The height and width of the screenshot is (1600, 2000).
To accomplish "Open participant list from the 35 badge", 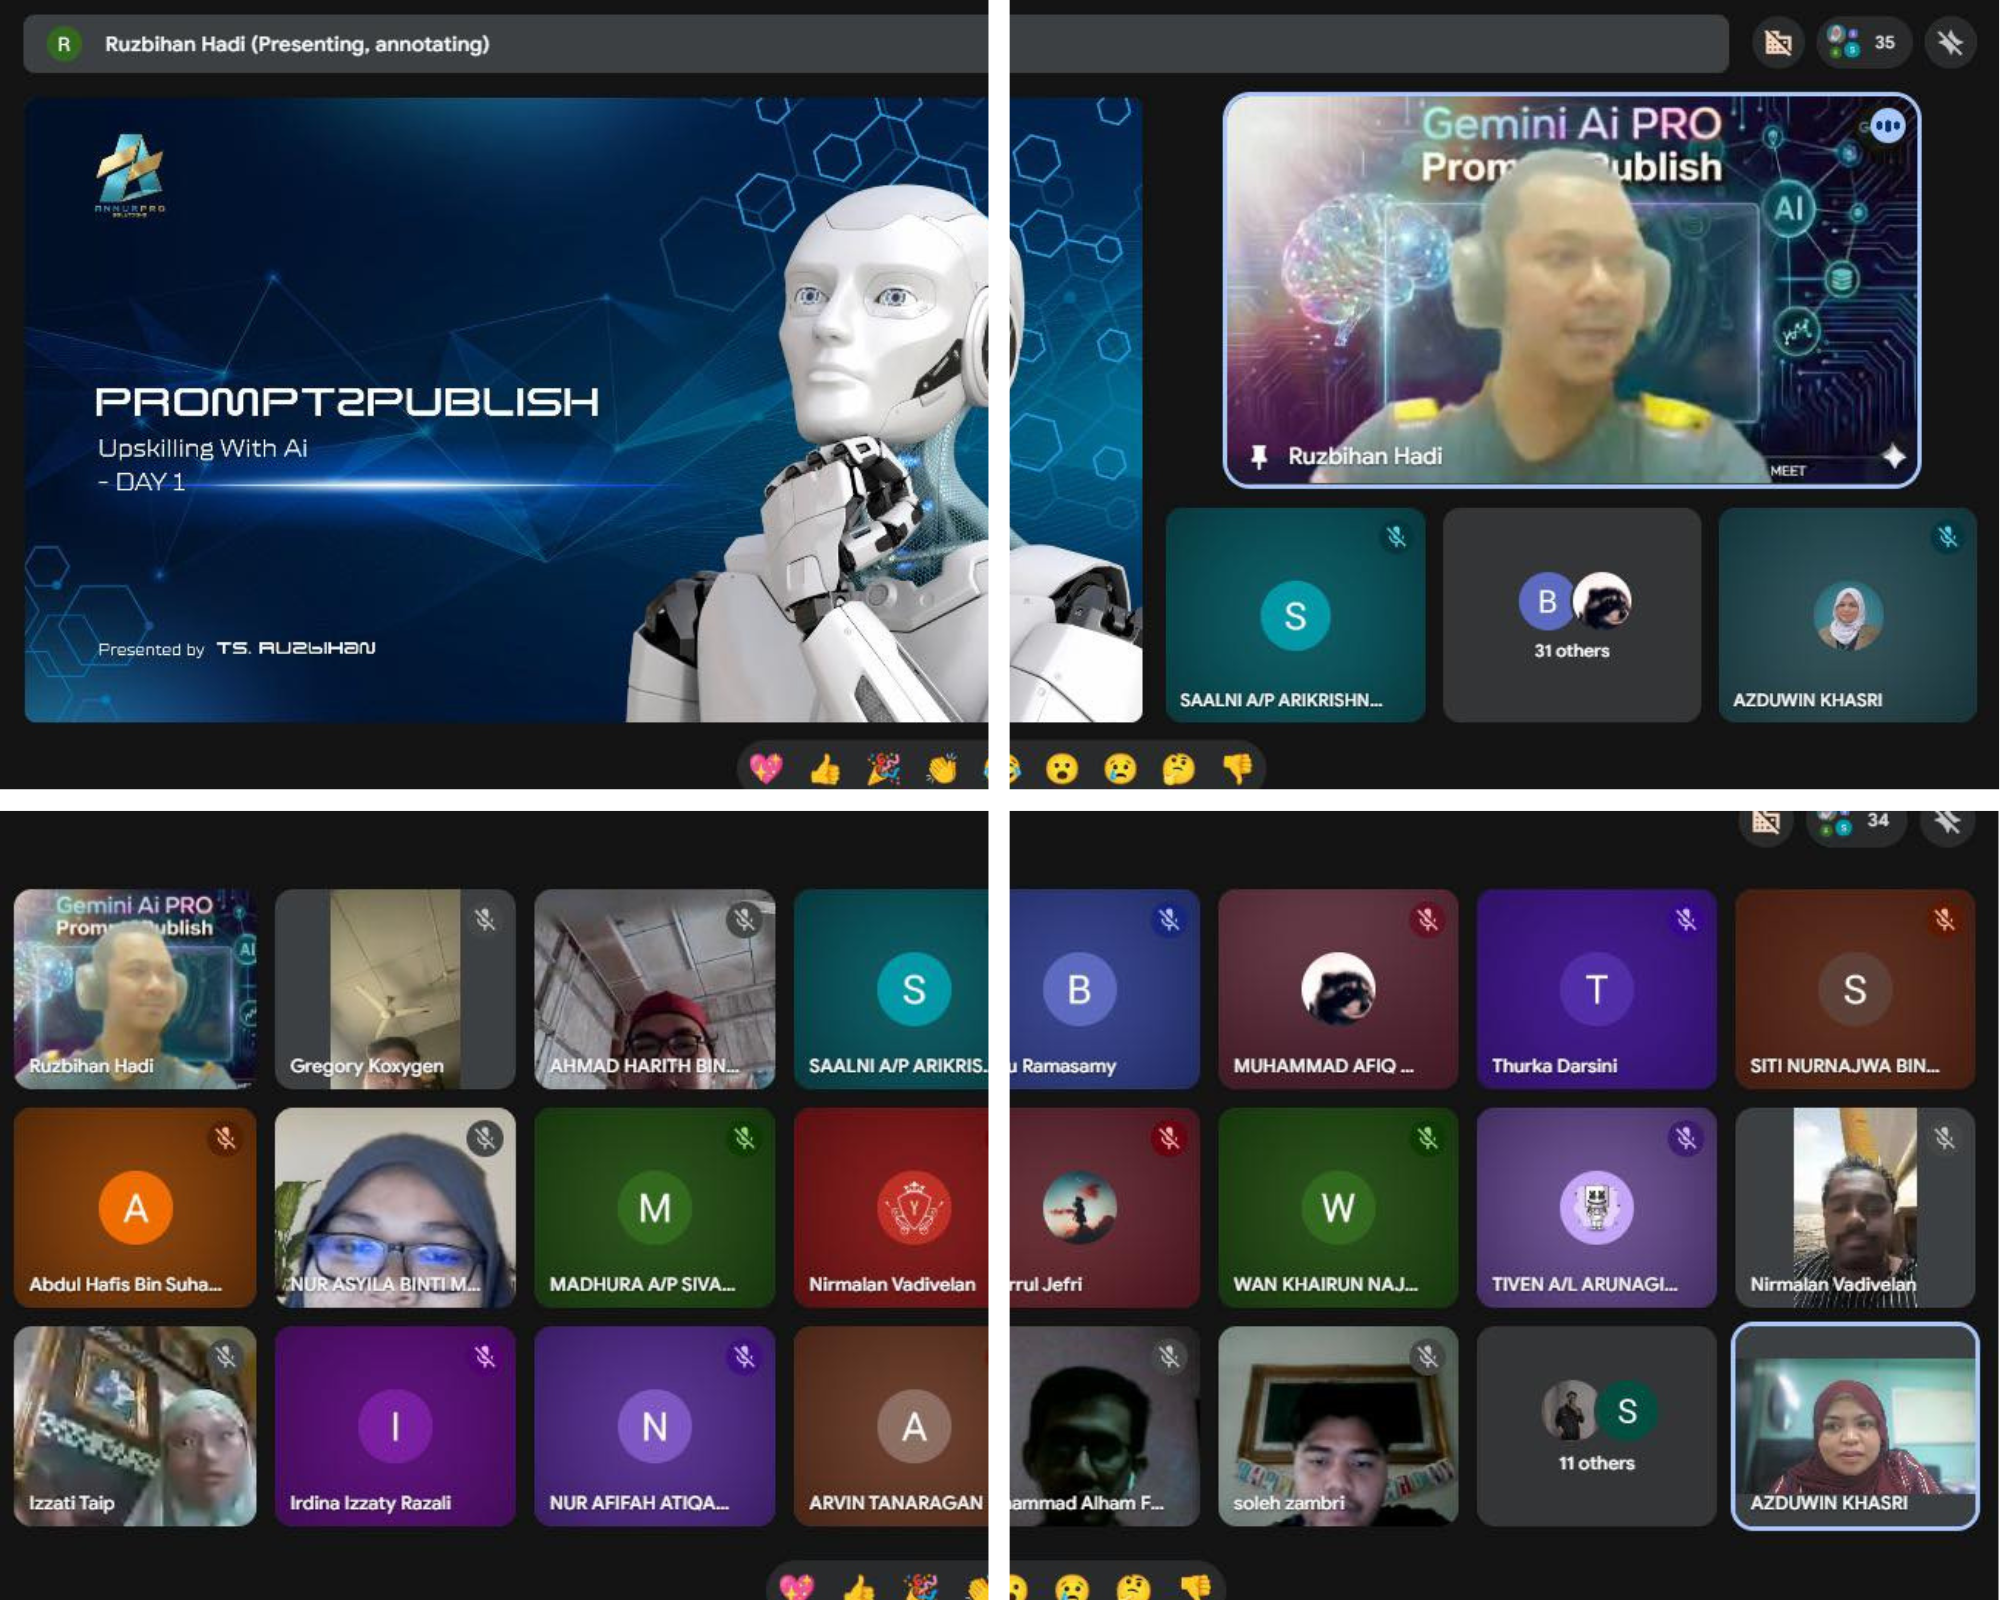I will [1864, 43].
